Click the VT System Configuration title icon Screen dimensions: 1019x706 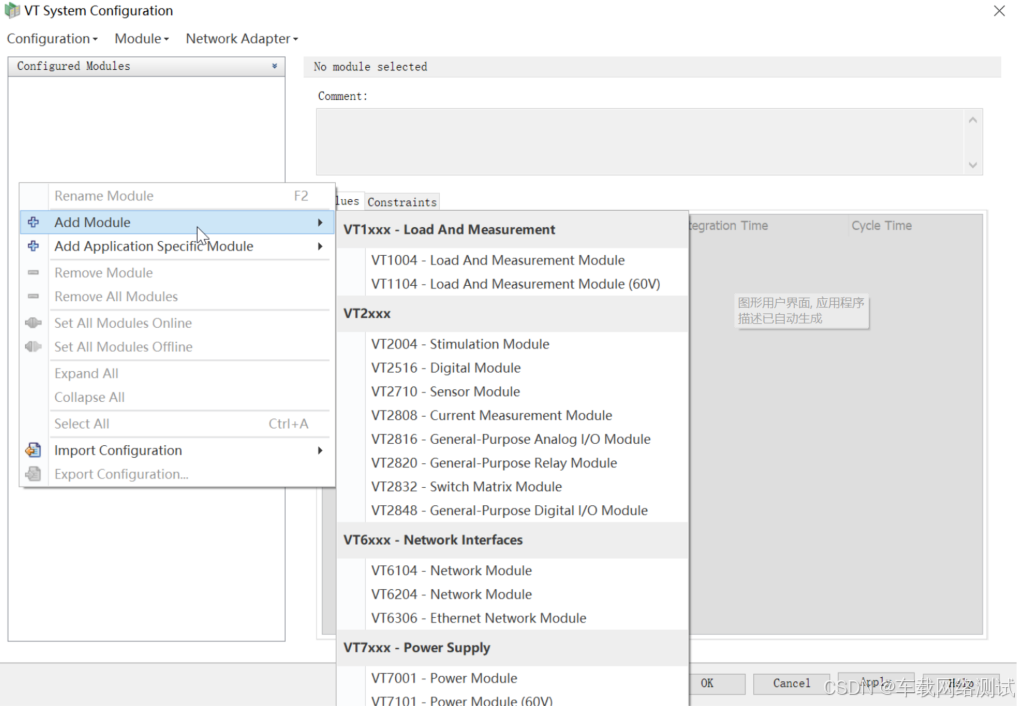pyautogui.click(x=12, y=10)
